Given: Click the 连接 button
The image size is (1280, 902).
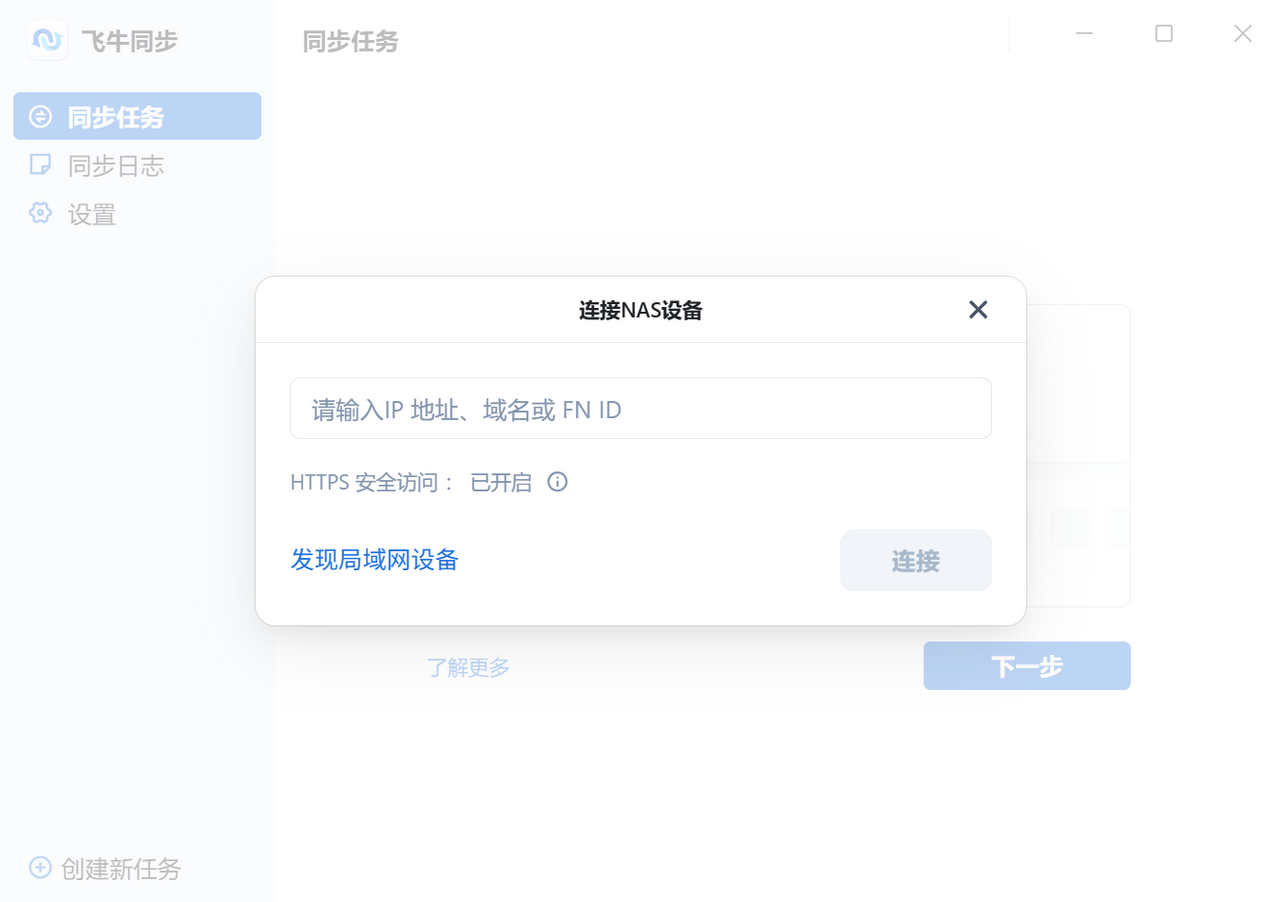Looking at the screenshot, I should point(915,560).
